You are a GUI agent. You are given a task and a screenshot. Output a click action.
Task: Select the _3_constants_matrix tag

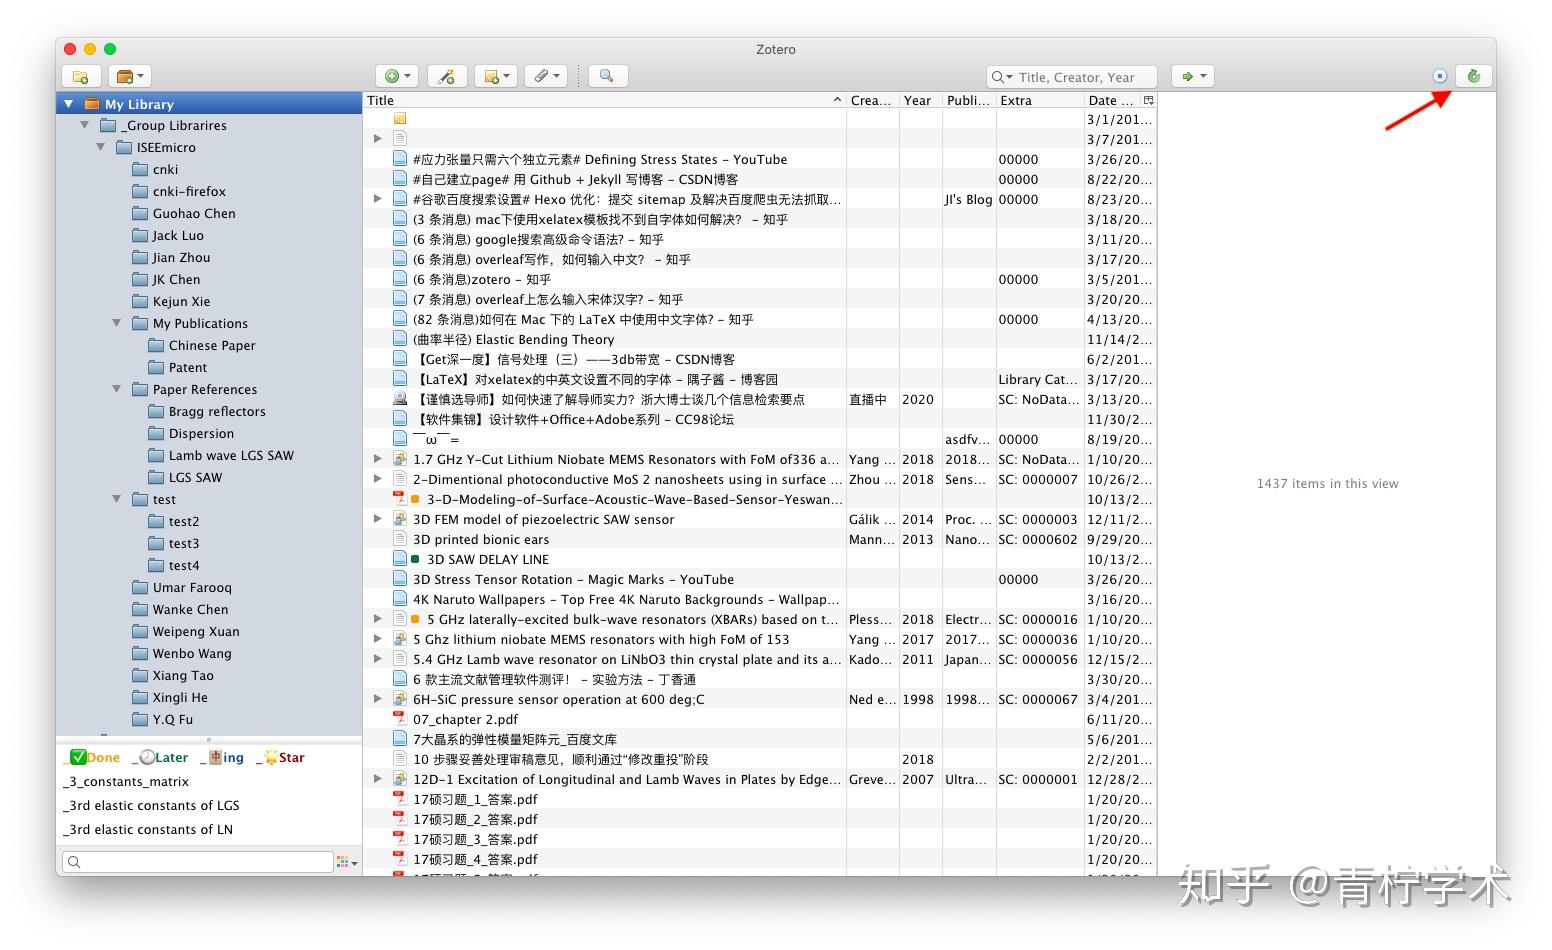point(126,781)
